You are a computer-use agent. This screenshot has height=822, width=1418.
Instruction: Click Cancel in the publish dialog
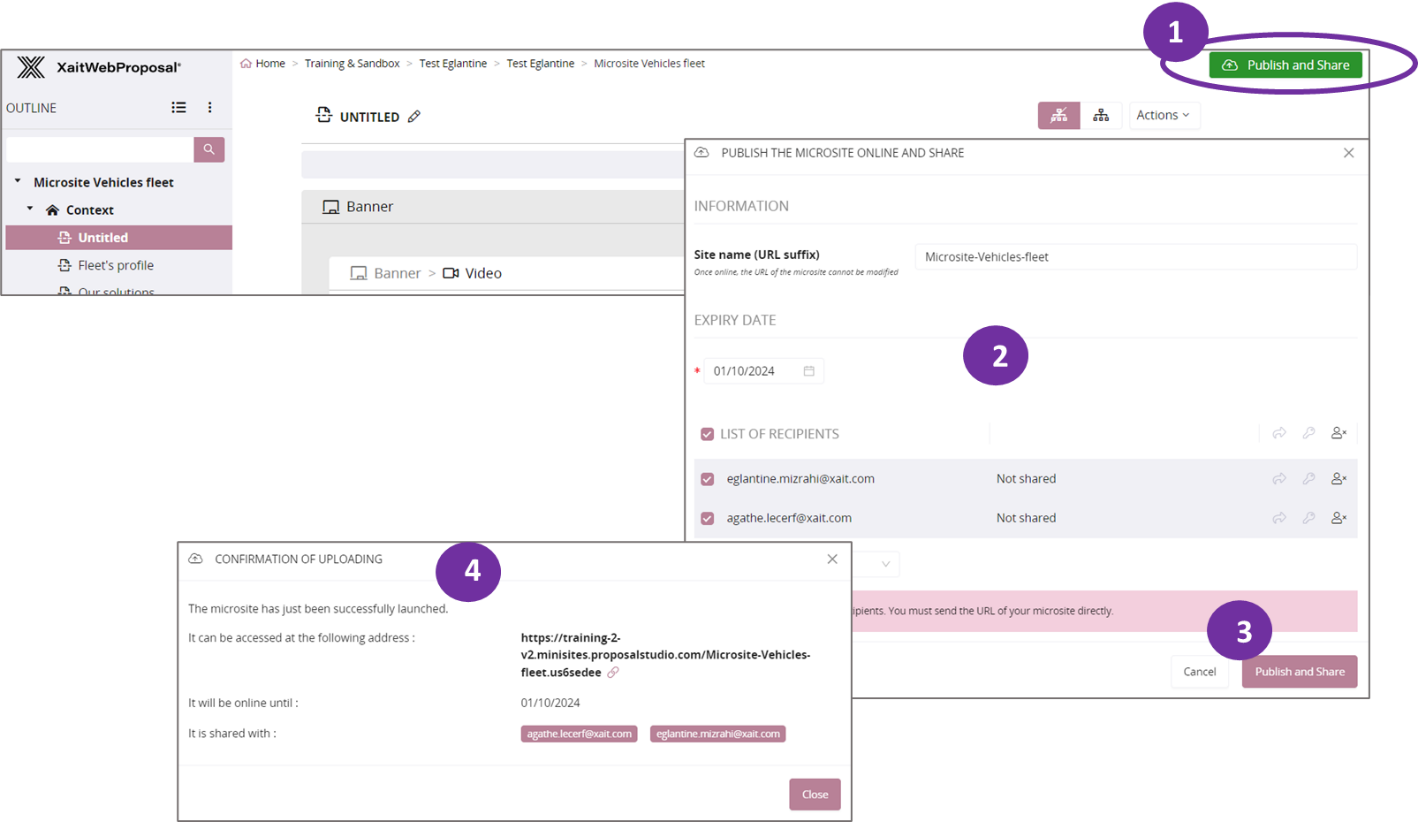point(1199,672)
